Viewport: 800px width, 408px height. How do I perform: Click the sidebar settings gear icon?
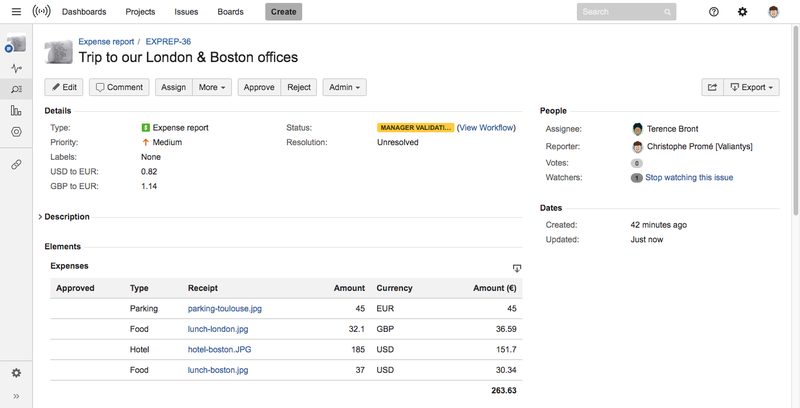coord(16,373)
